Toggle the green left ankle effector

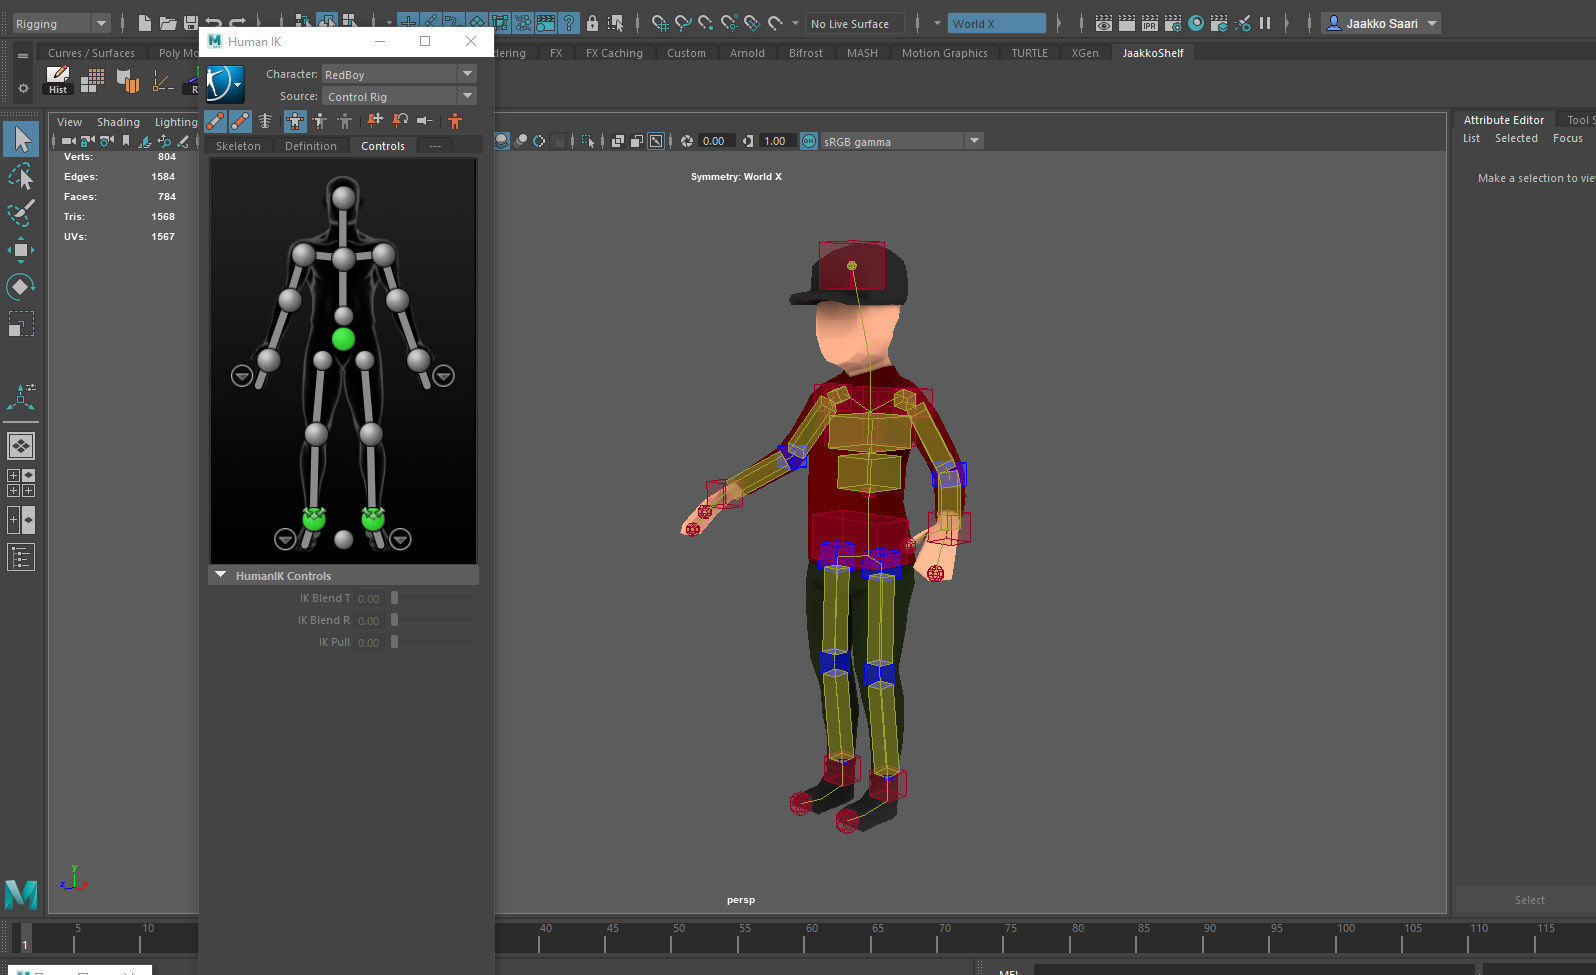click(x=373, y=518)
